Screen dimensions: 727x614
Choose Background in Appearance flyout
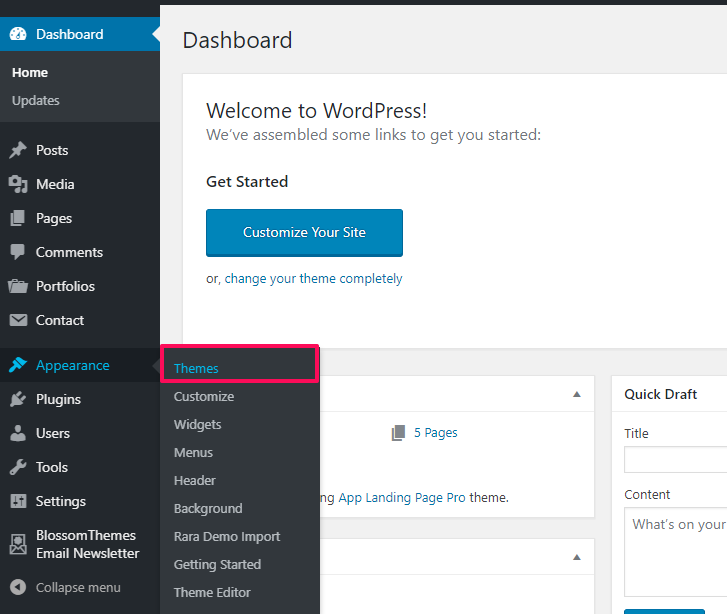point(208,509)
